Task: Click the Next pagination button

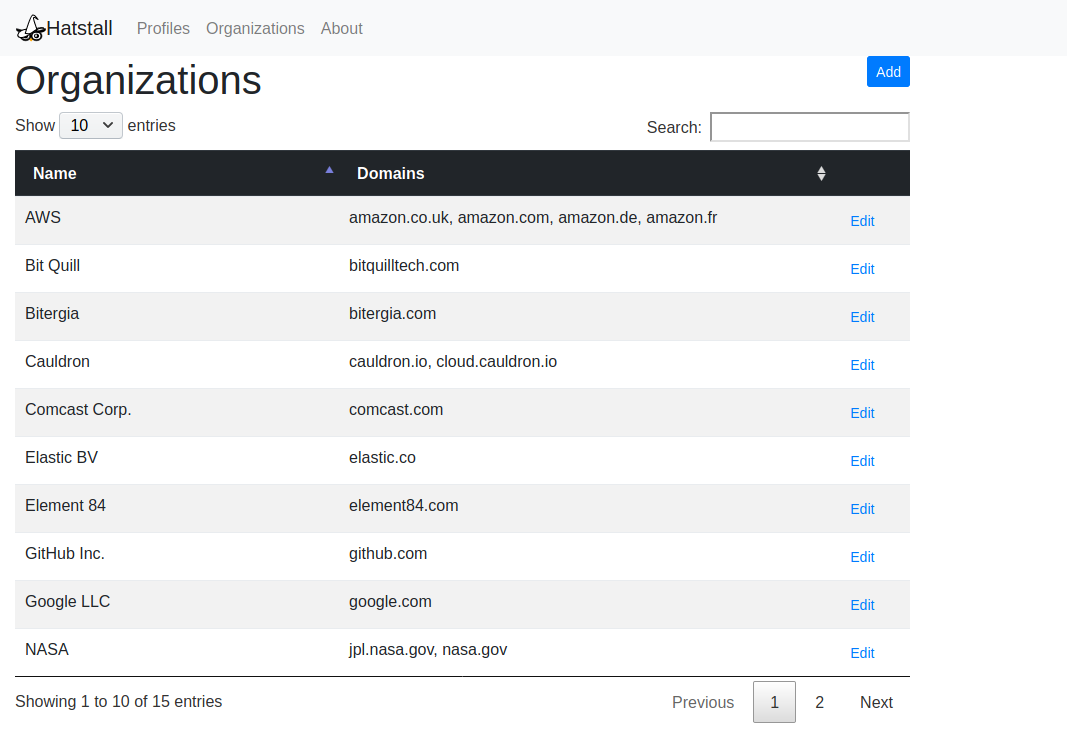Action: [x=876, y=702]
